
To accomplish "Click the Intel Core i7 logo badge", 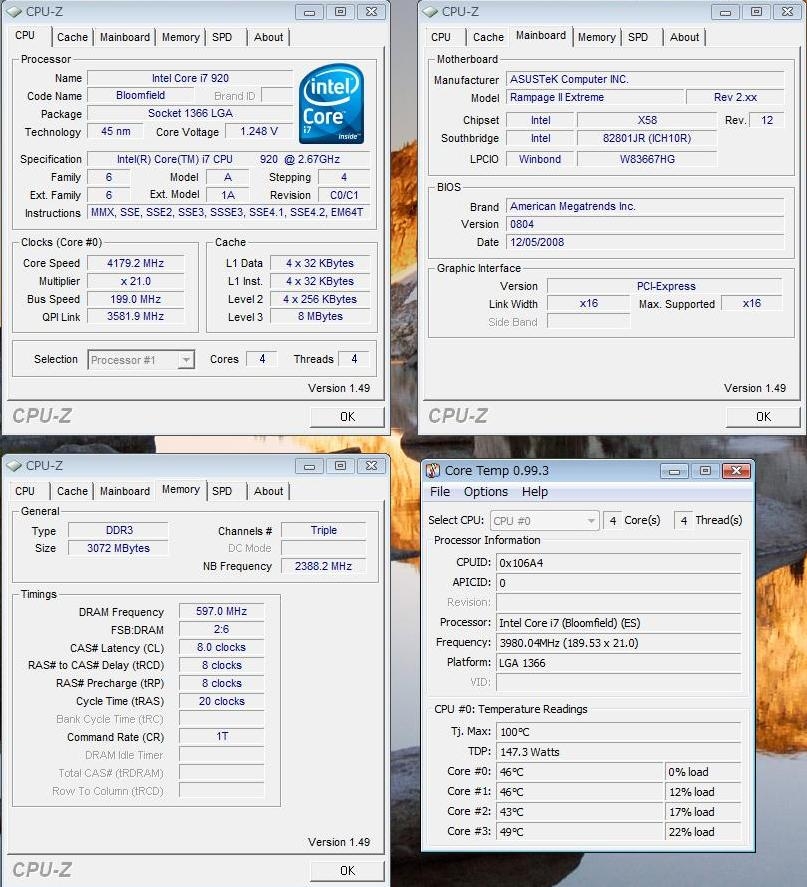I will click(x=331, y=103).
